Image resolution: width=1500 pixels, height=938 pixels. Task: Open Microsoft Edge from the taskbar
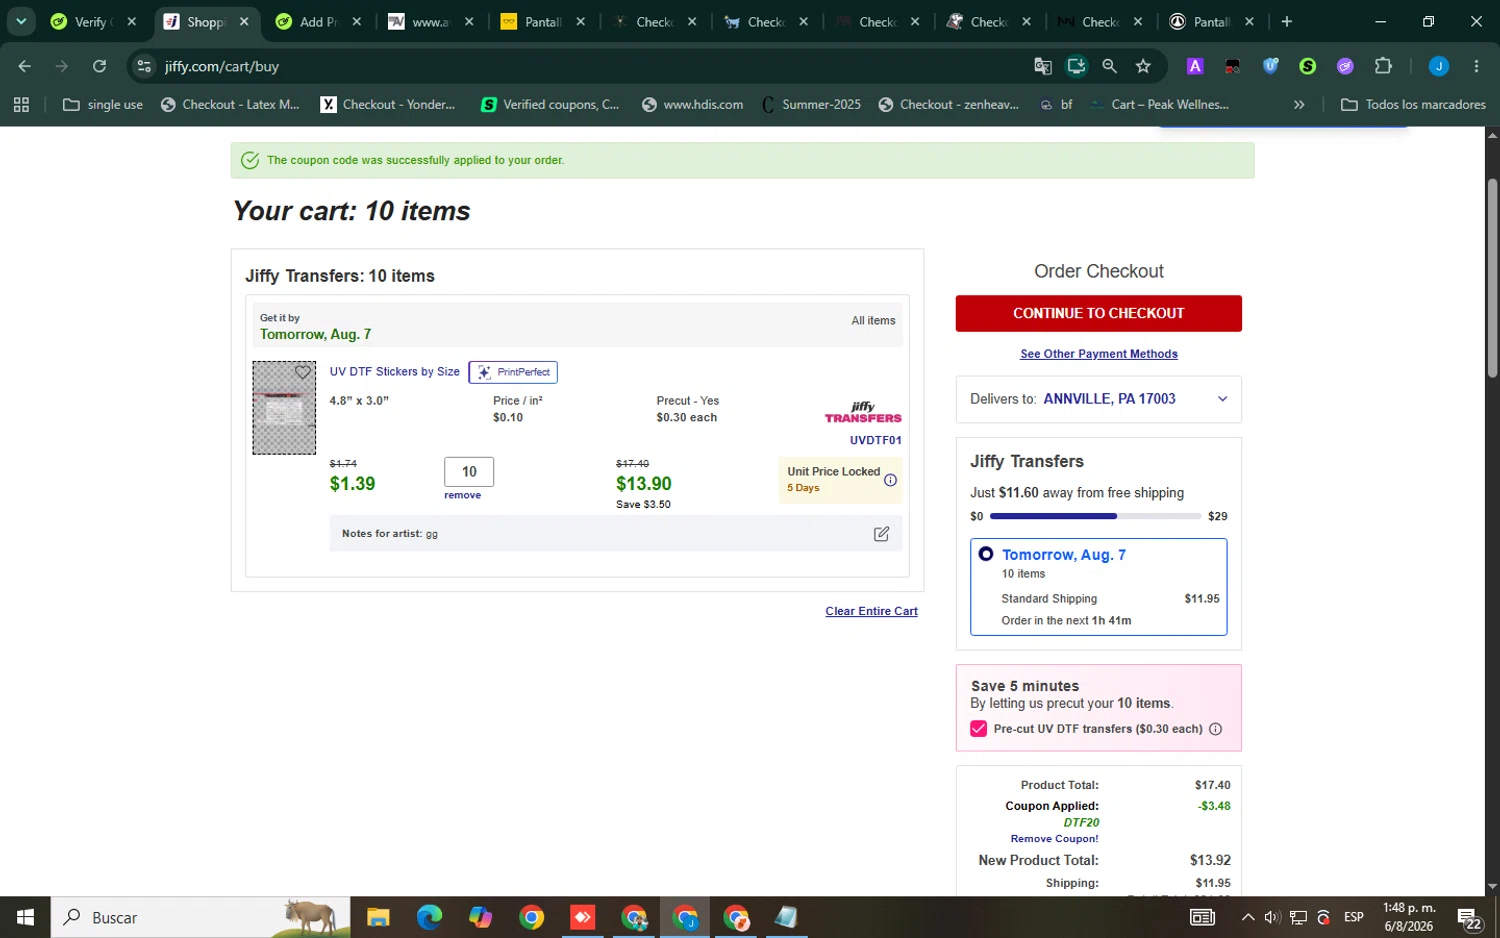tap(429, 917)
